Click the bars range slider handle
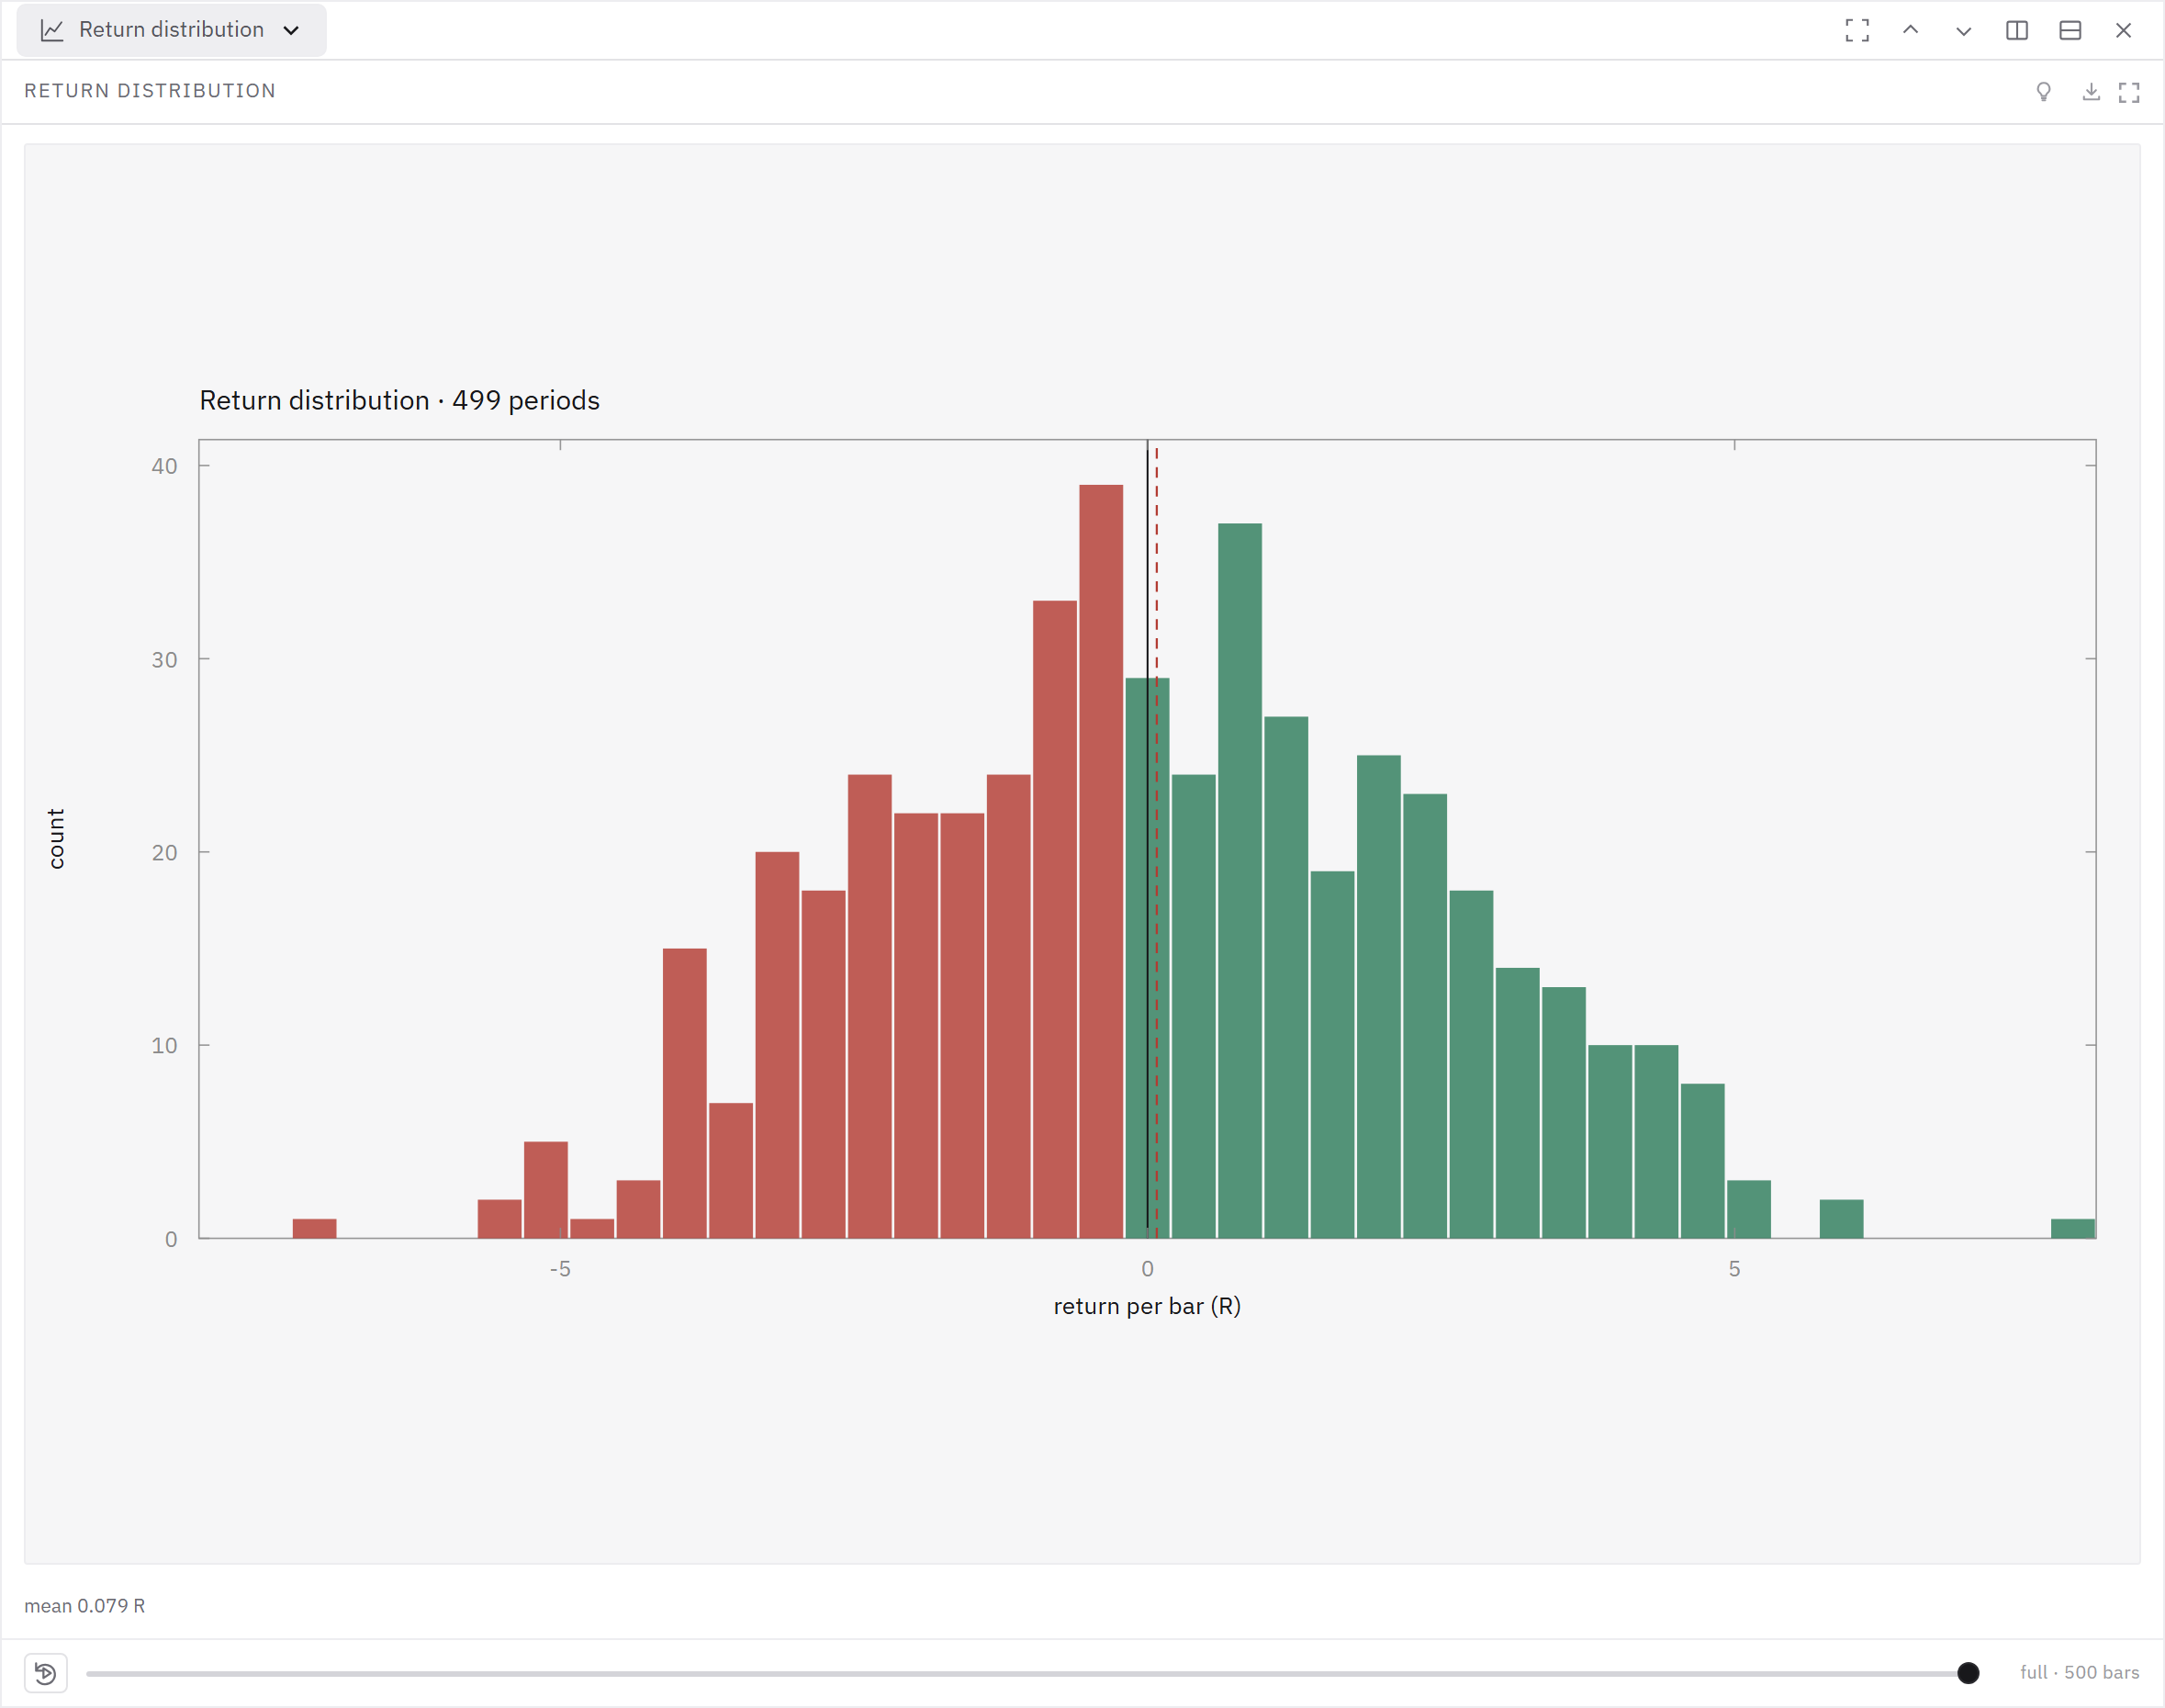The image size is (2165, 1708). point(1968,1672)
